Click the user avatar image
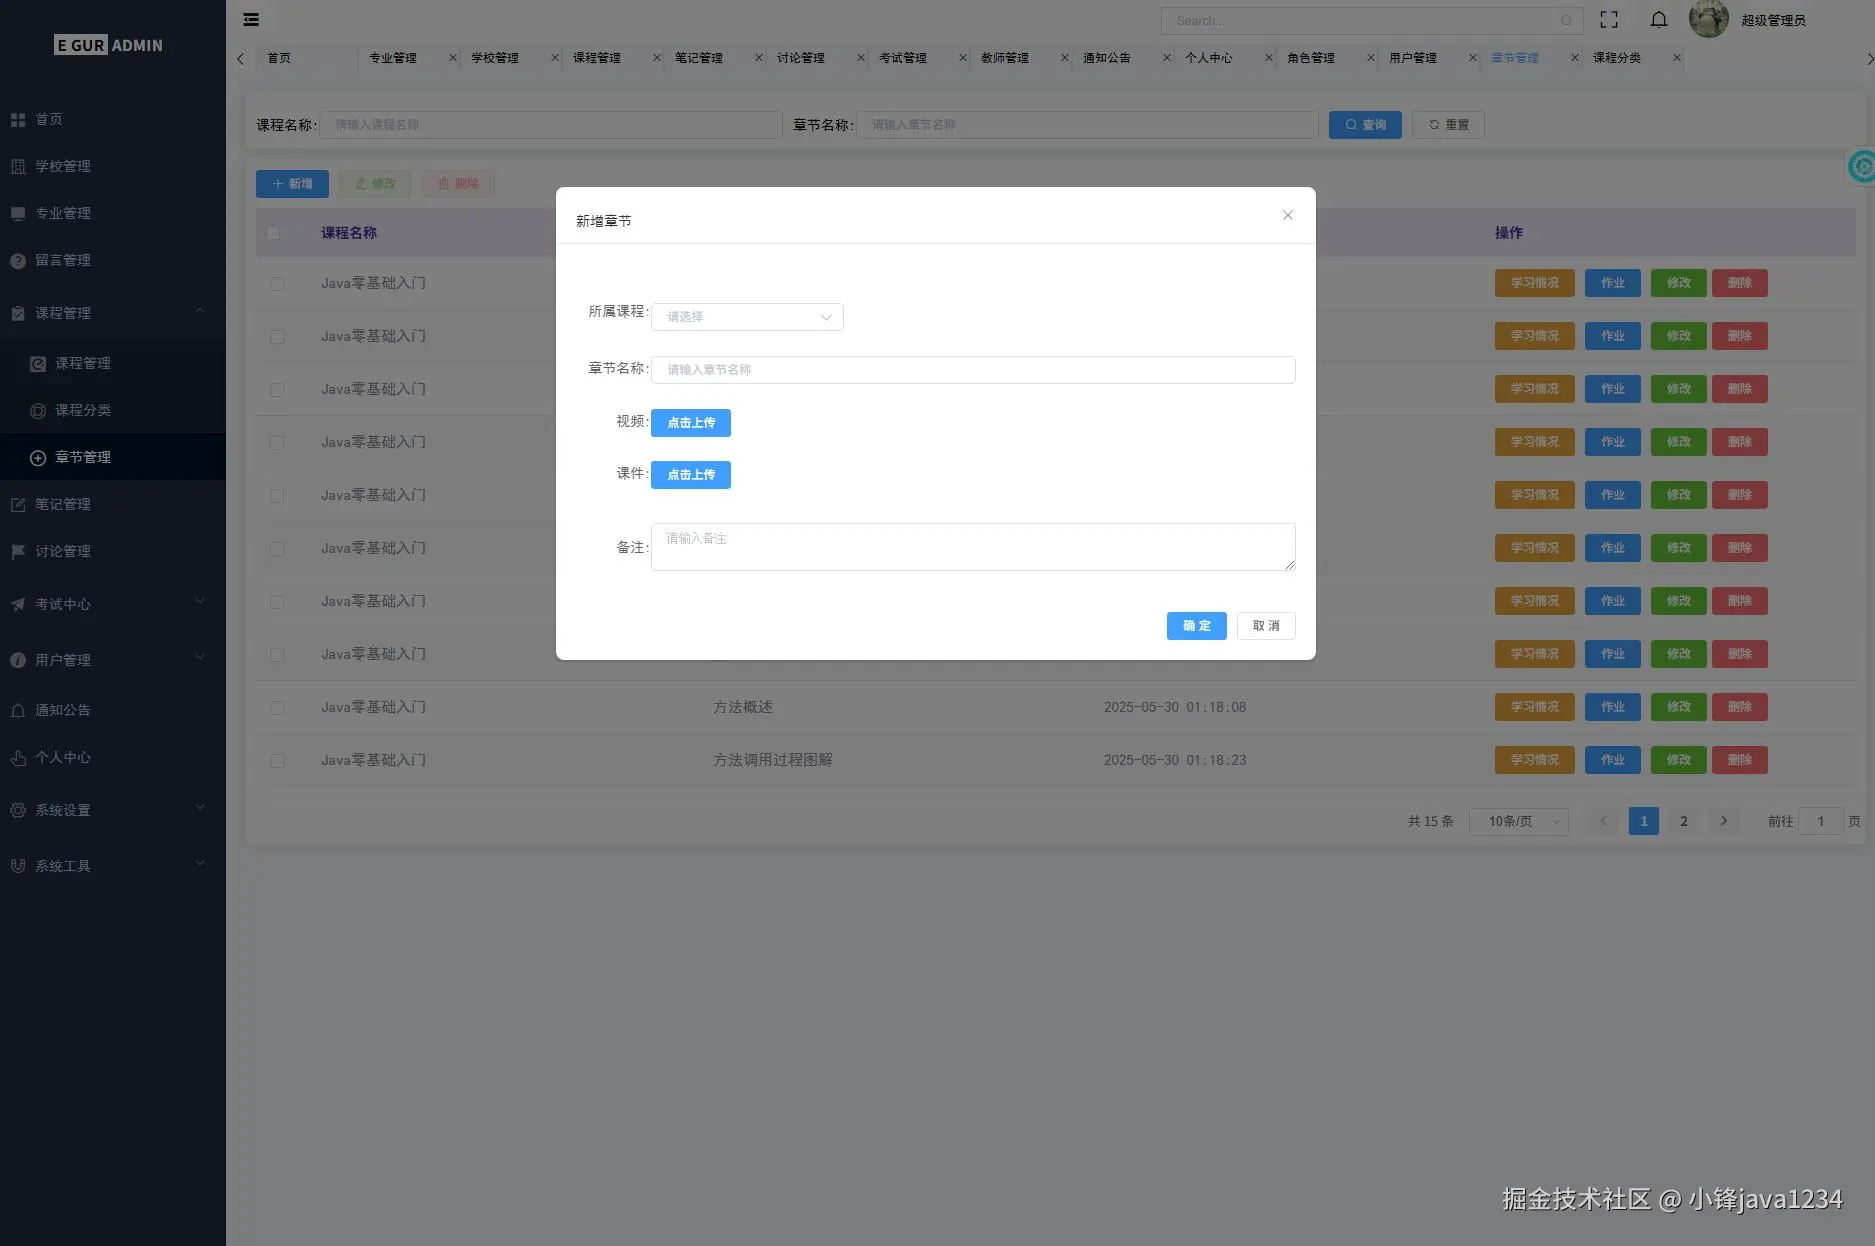The width and height of the screenshot is (1875, 1246). [1708, 19]
